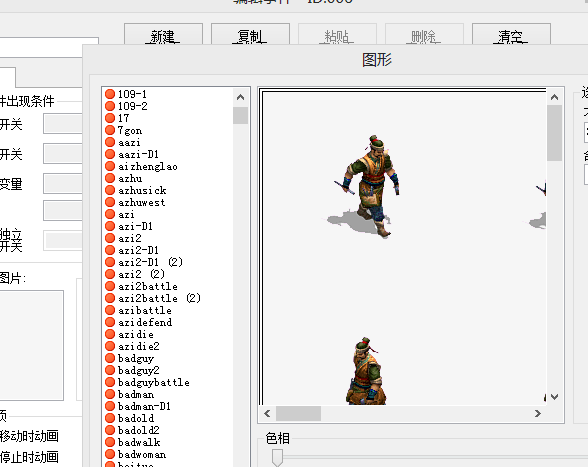Click the 复制 (Copy) button

pyautogui.click(x=250, y=35)
